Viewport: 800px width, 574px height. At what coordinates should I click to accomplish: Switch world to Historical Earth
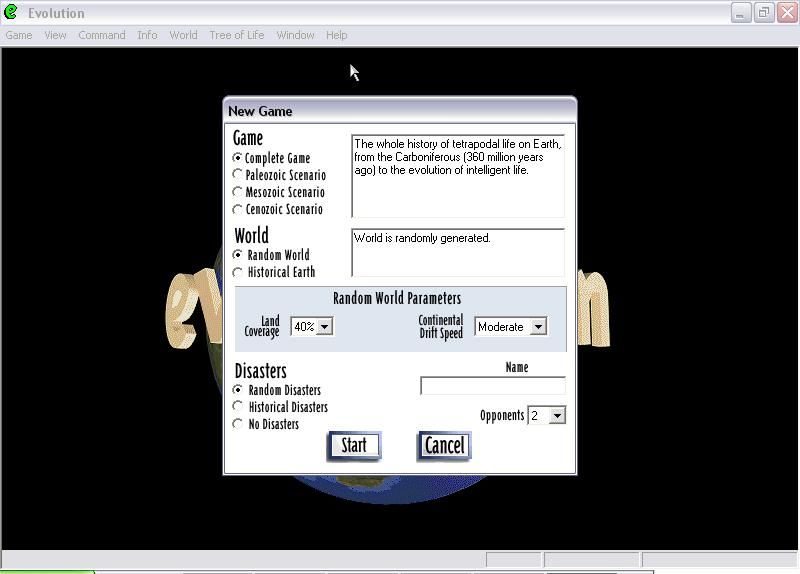[238, 272]
